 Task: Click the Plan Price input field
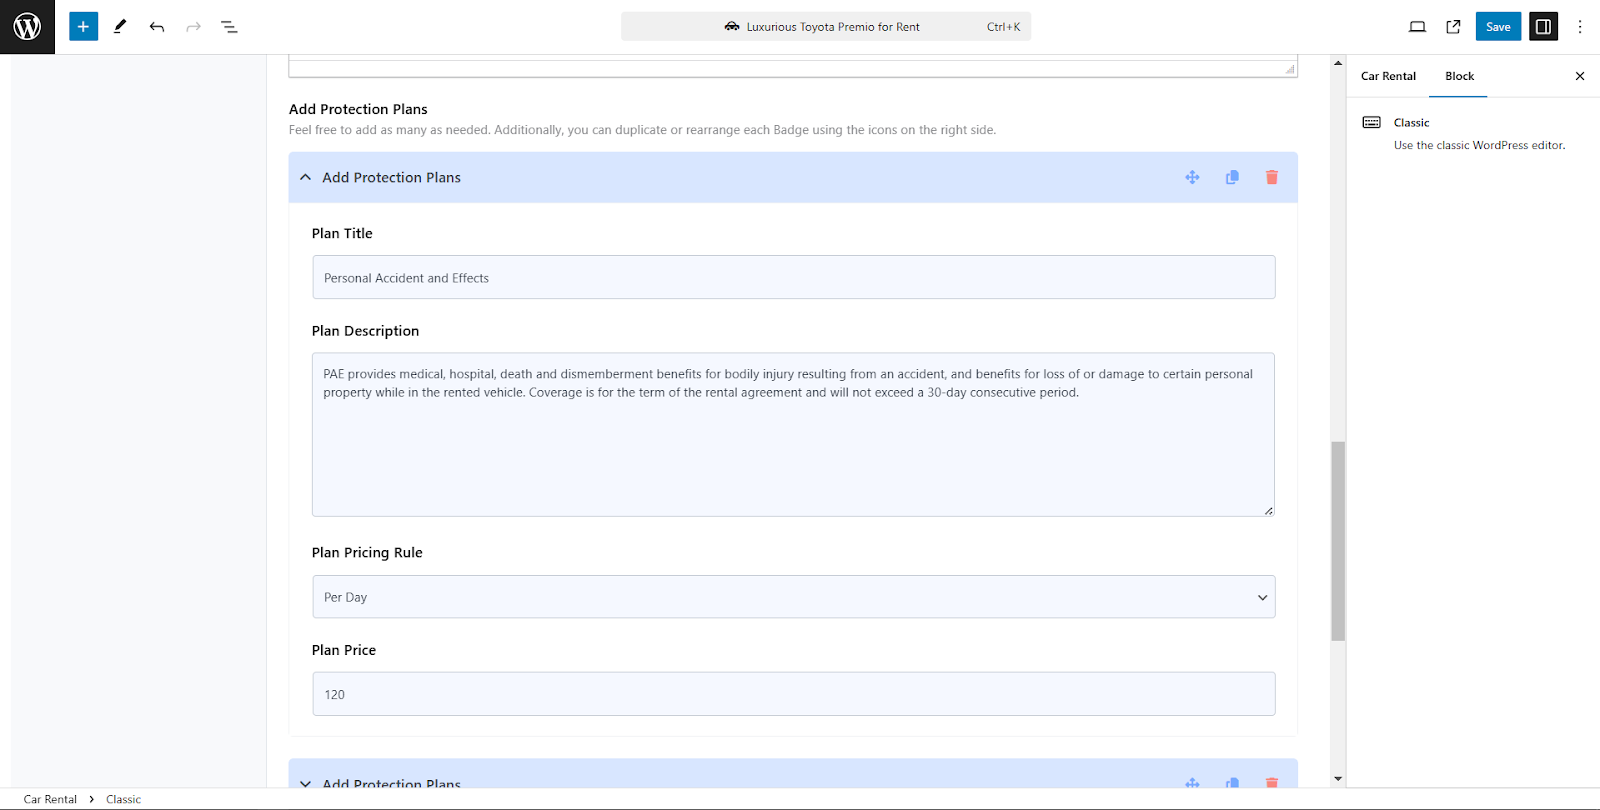click(x=793, y=694)
